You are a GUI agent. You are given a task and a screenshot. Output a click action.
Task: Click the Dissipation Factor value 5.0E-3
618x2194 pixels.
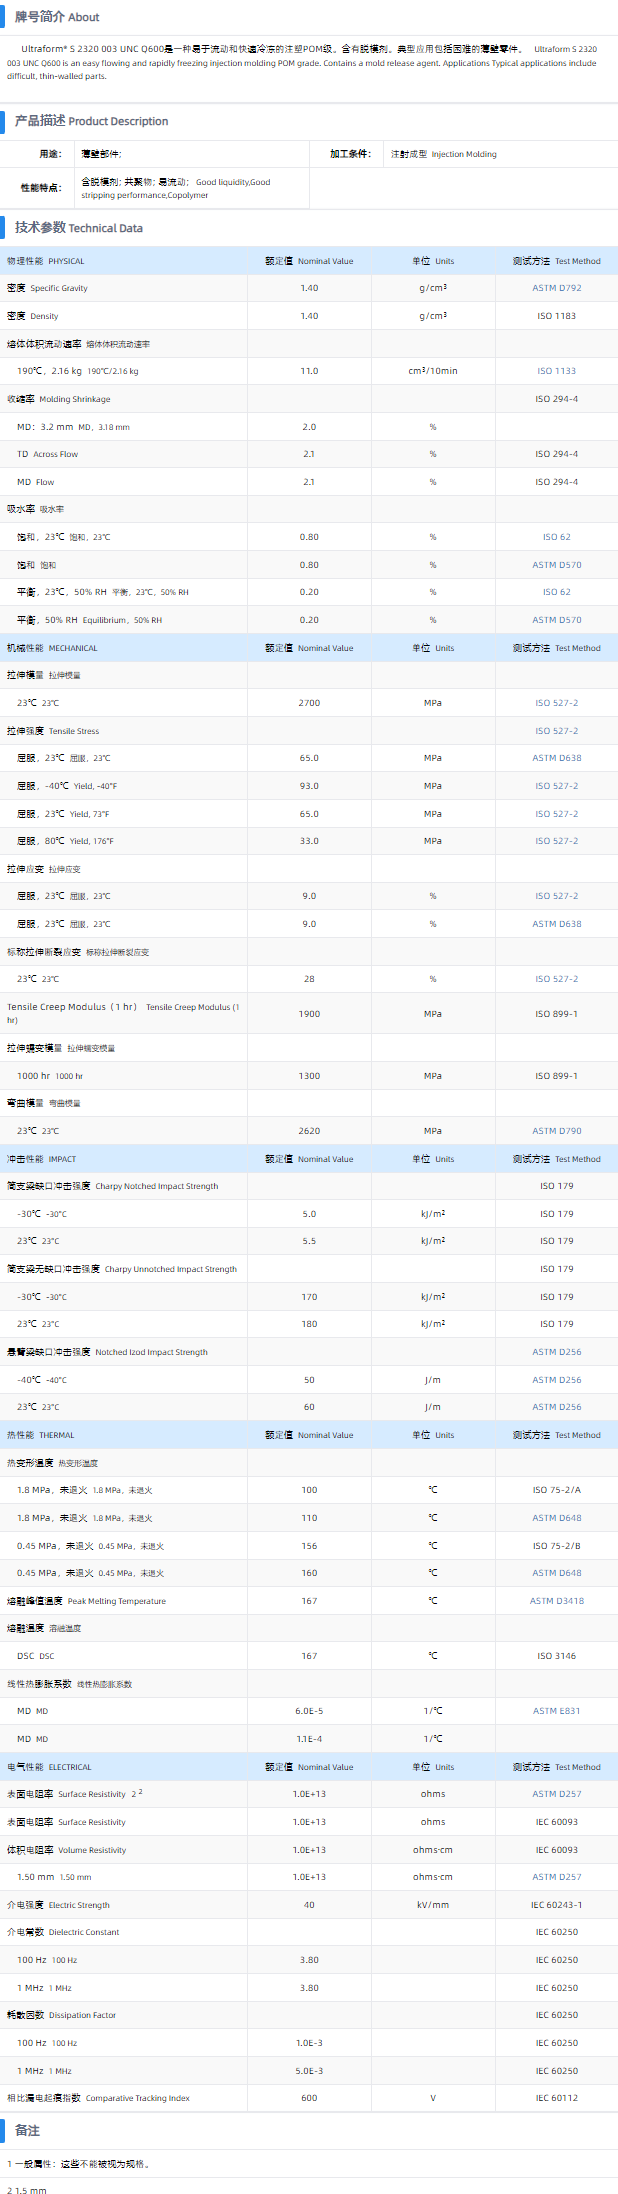coord(309,2071)
